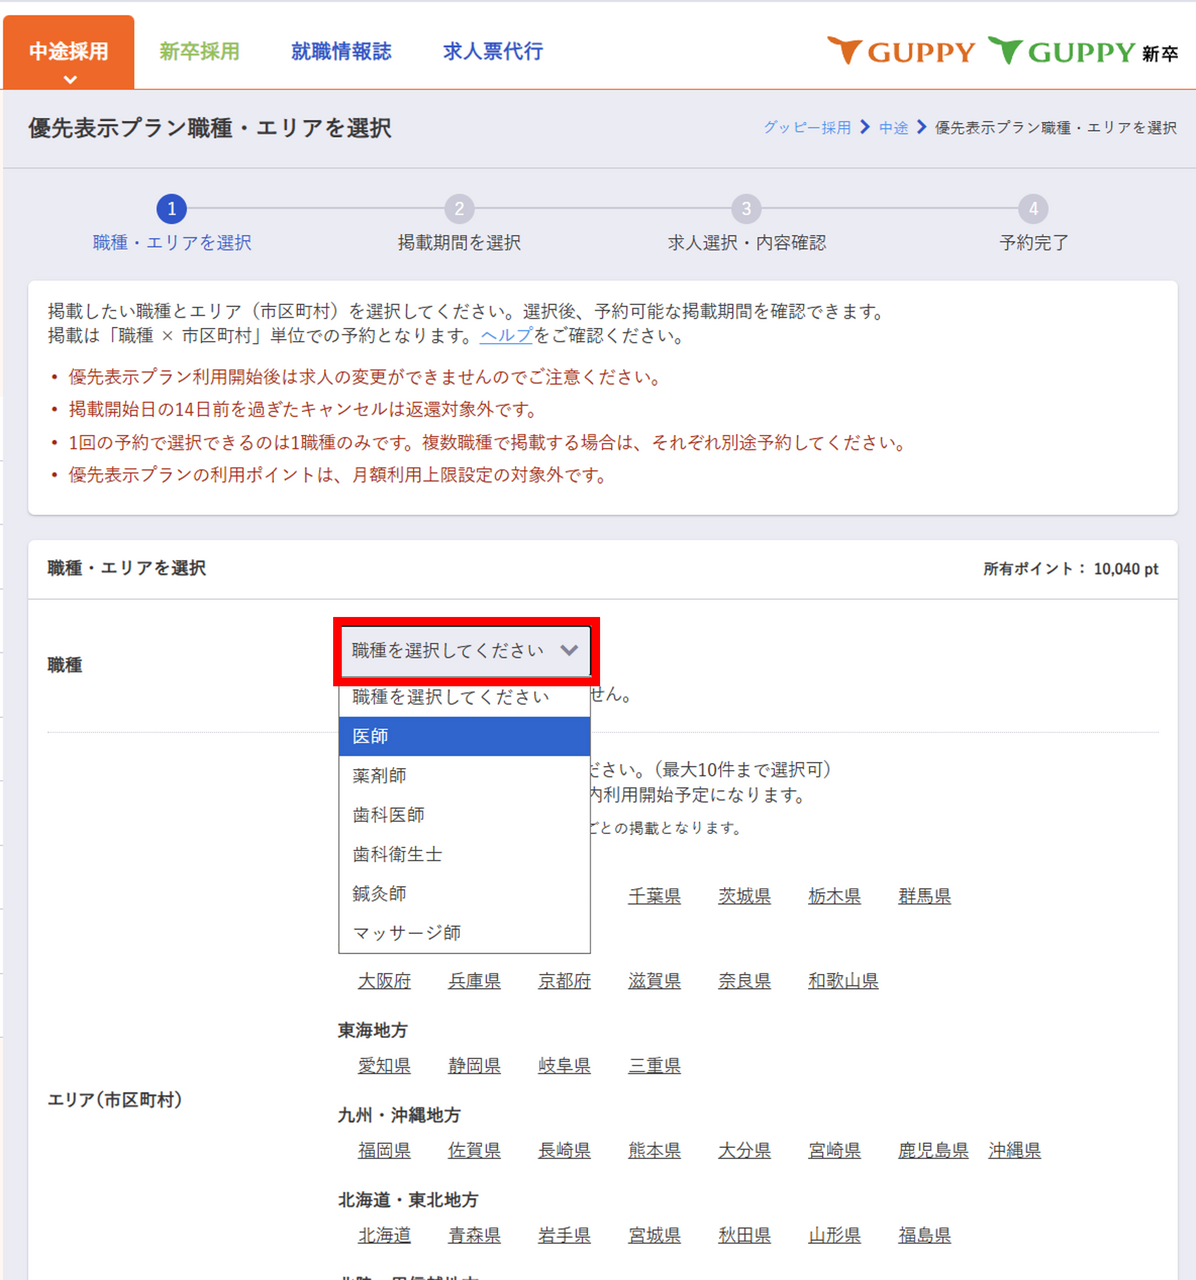Image resolution: width=1196 pixels, height=1280 pixels.
Task: Select 和歌山県 prefecture
Action: pos(843,981)
